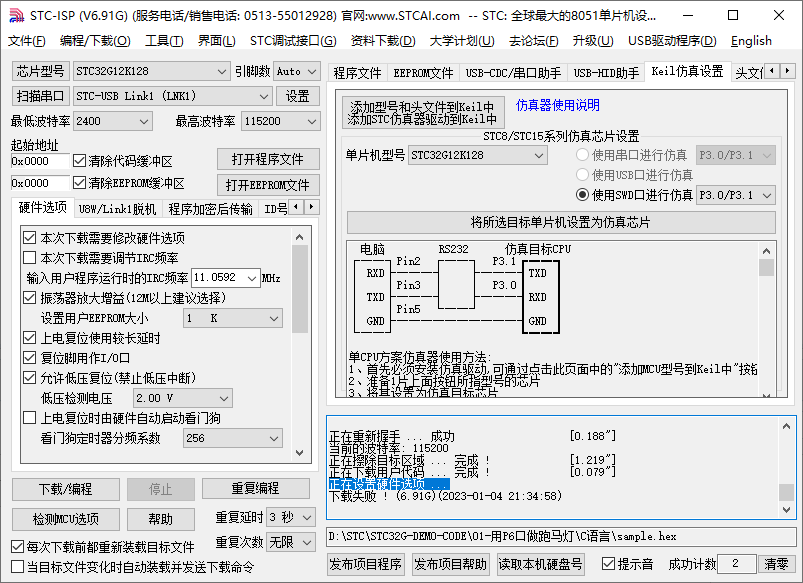Toggle 上电复位使用较长延时 checkbox

[x=30, y=338]
